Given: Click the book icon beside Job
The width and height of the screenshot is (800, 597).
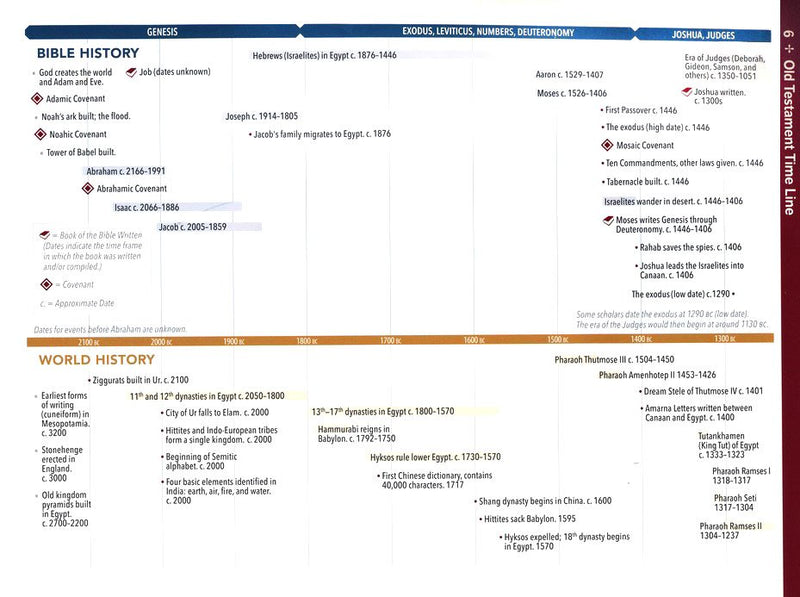Looking at the screenshot, I should pos(131,73).
